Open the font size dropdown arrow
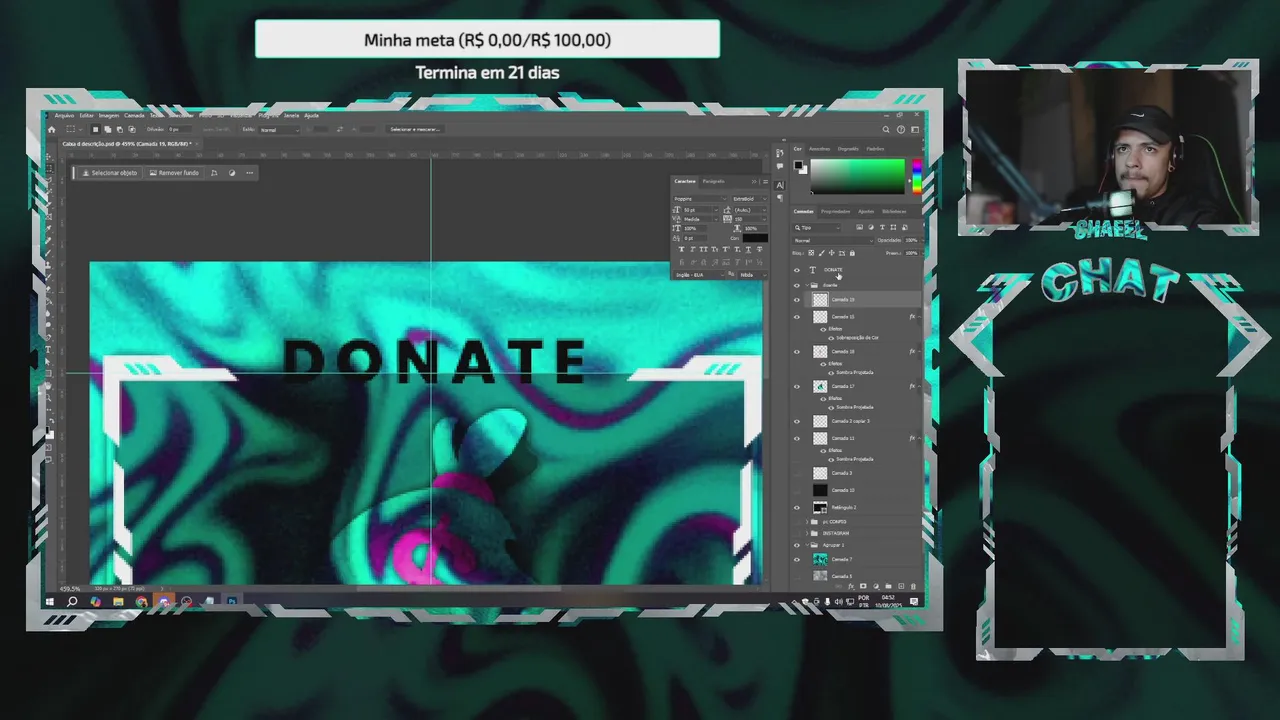 click(716, 210)
